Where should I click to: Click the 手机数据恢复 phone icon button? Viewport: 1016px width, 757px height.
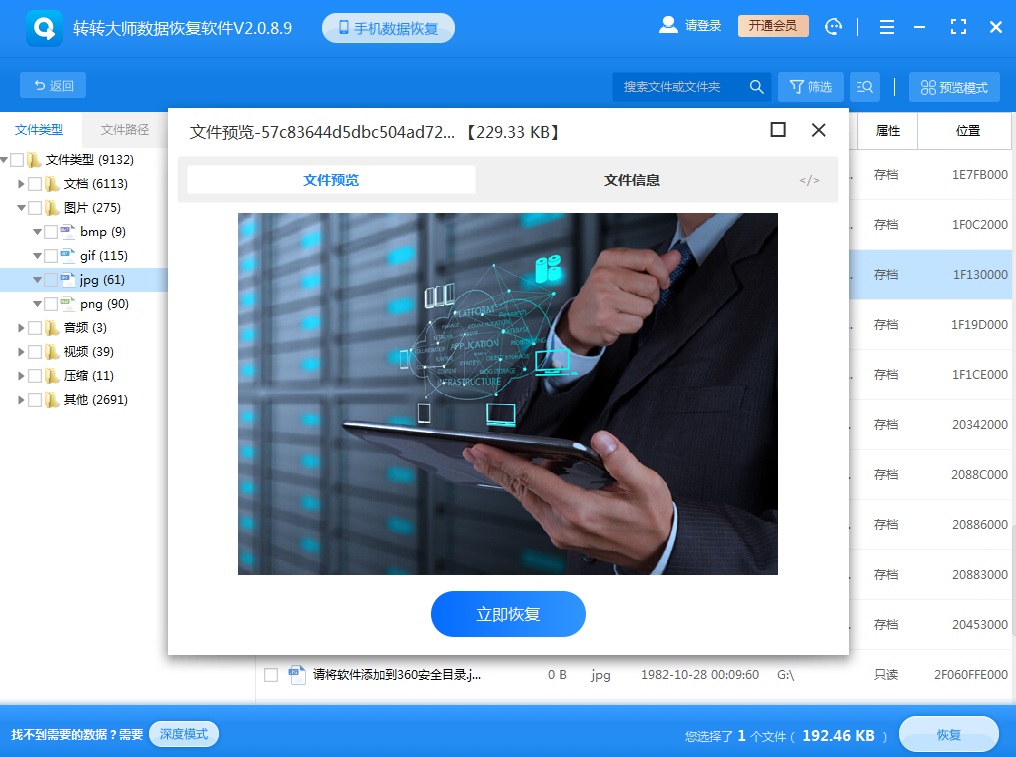[x=388, y=27]
